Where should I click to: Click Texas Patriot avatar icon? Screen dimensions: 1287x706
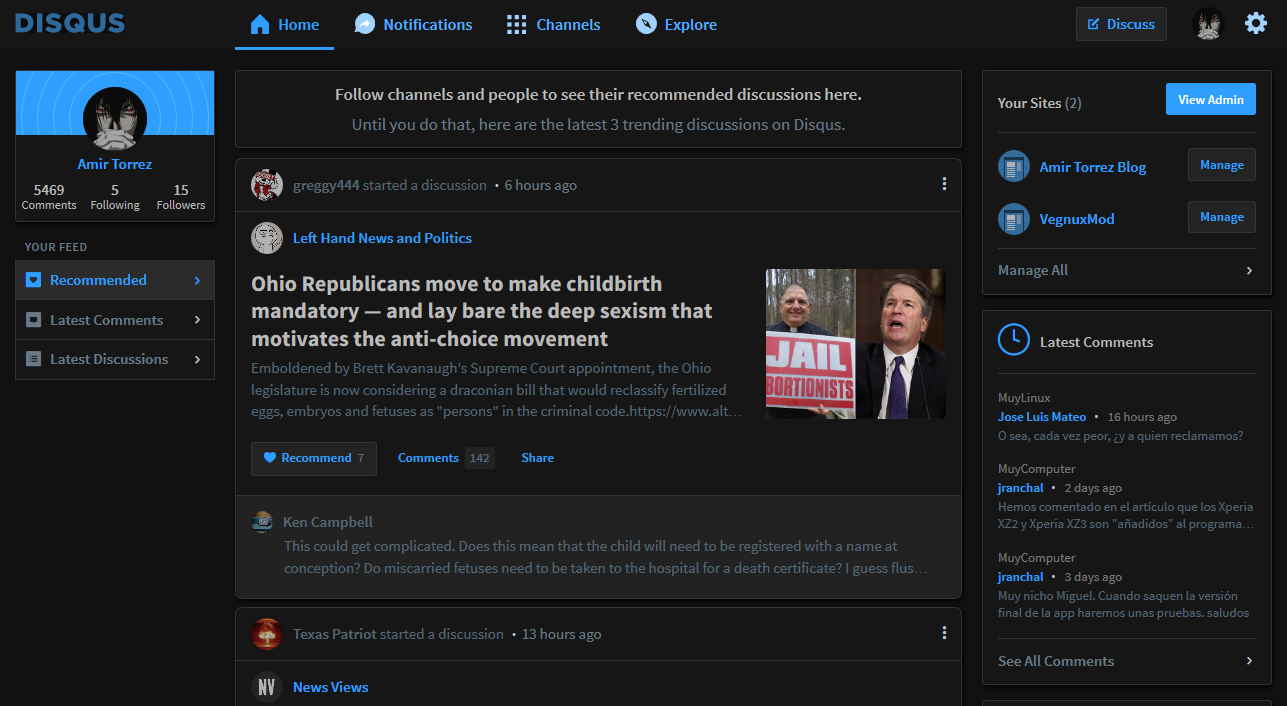coord(267,634)
